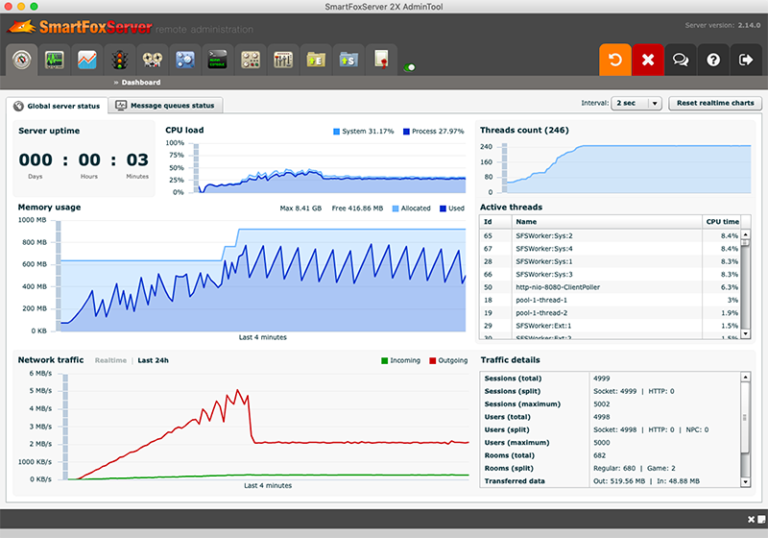
Task: Open the Runtime Statistics monitor icon
Action: (54, 60)
